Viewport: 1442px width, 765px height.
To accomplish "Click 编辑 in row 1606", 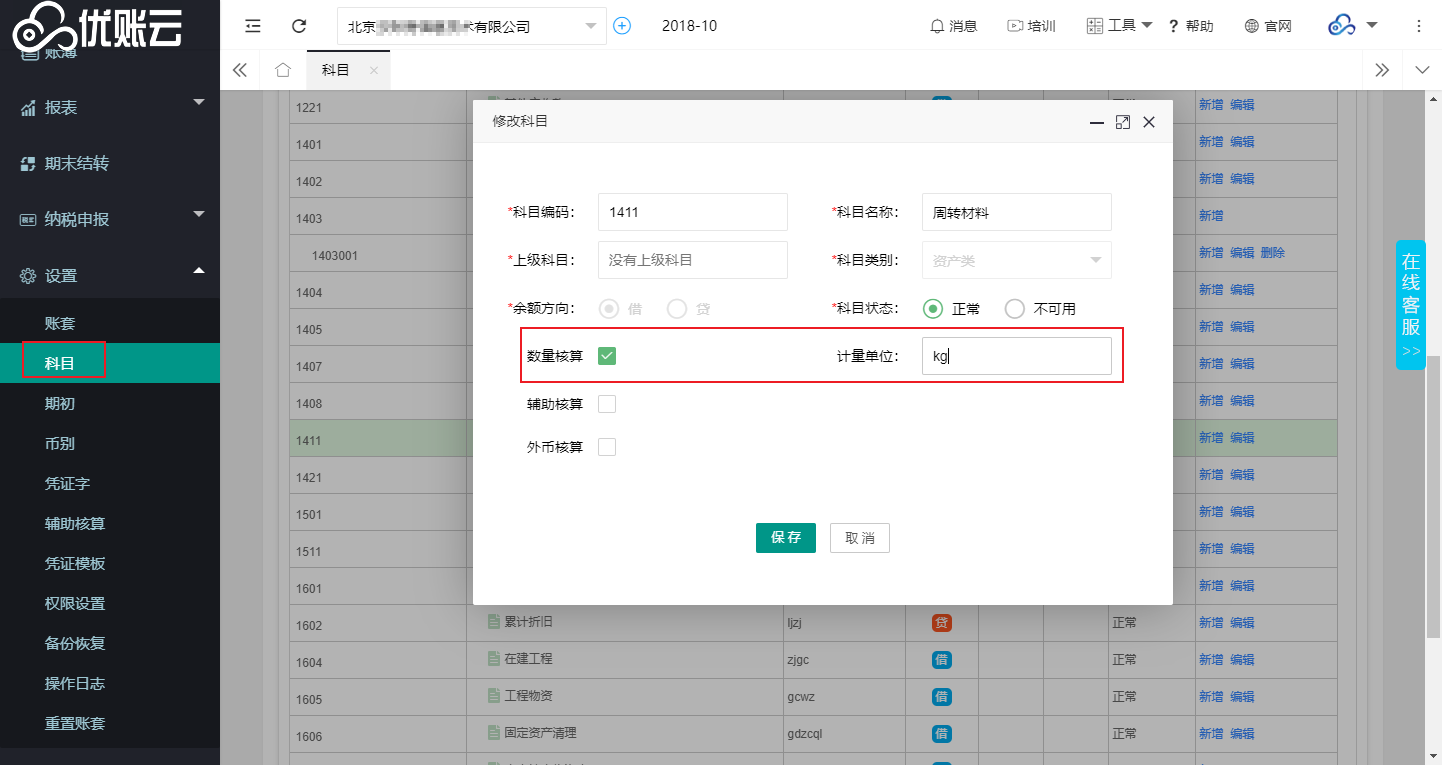I will (1242, 733).
